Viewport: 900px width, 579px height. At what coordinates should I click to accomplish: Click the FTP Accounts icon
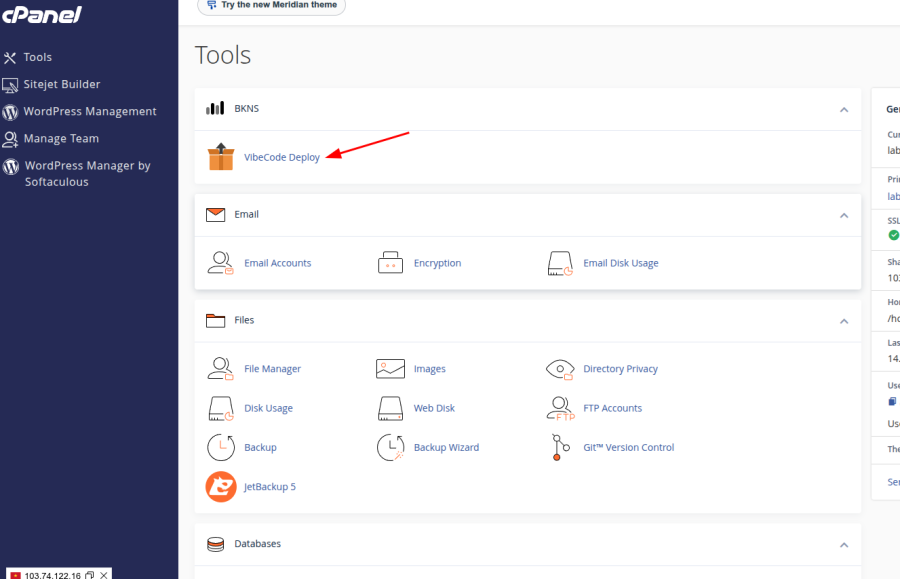(560, 409)
